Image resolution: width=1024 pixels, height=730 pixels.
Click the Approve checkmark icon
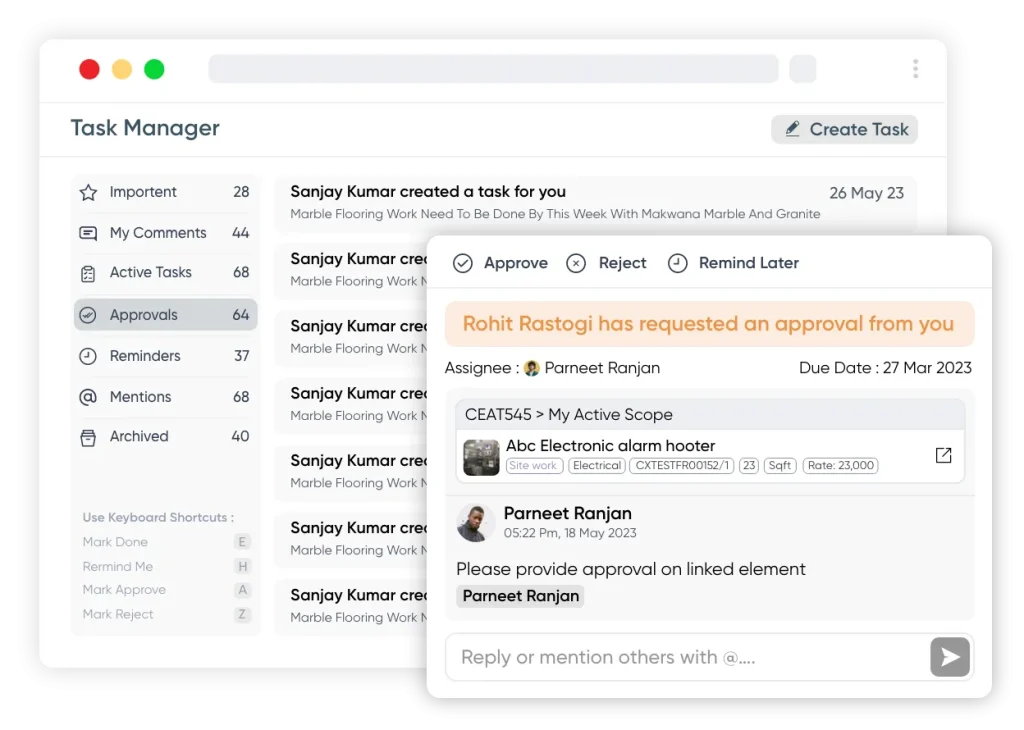pyautogui.click(x=463, y=263)
